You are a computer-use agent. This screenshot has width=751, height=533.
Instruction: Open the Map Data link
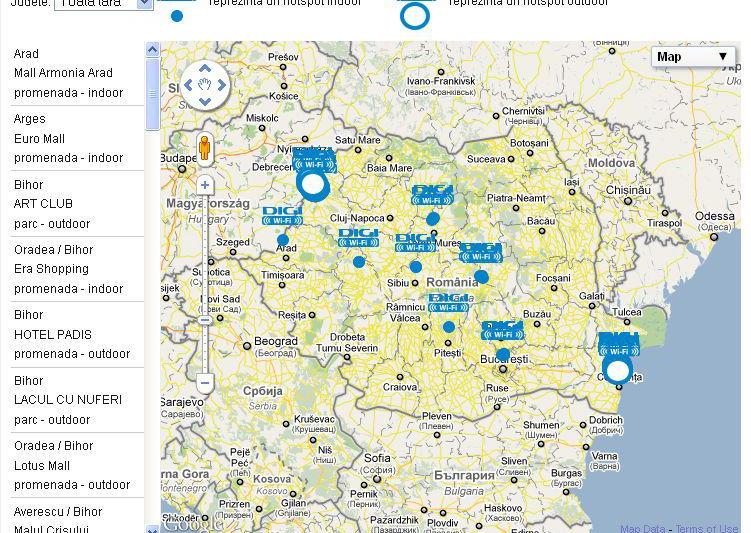coord(642,529)
